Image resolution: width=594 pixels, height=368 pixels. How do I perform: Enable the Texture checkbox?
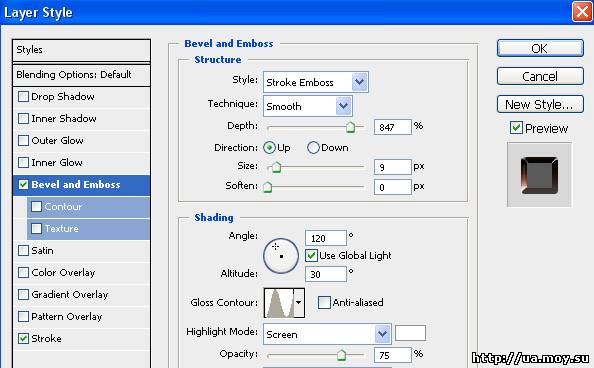pos(36,229)
